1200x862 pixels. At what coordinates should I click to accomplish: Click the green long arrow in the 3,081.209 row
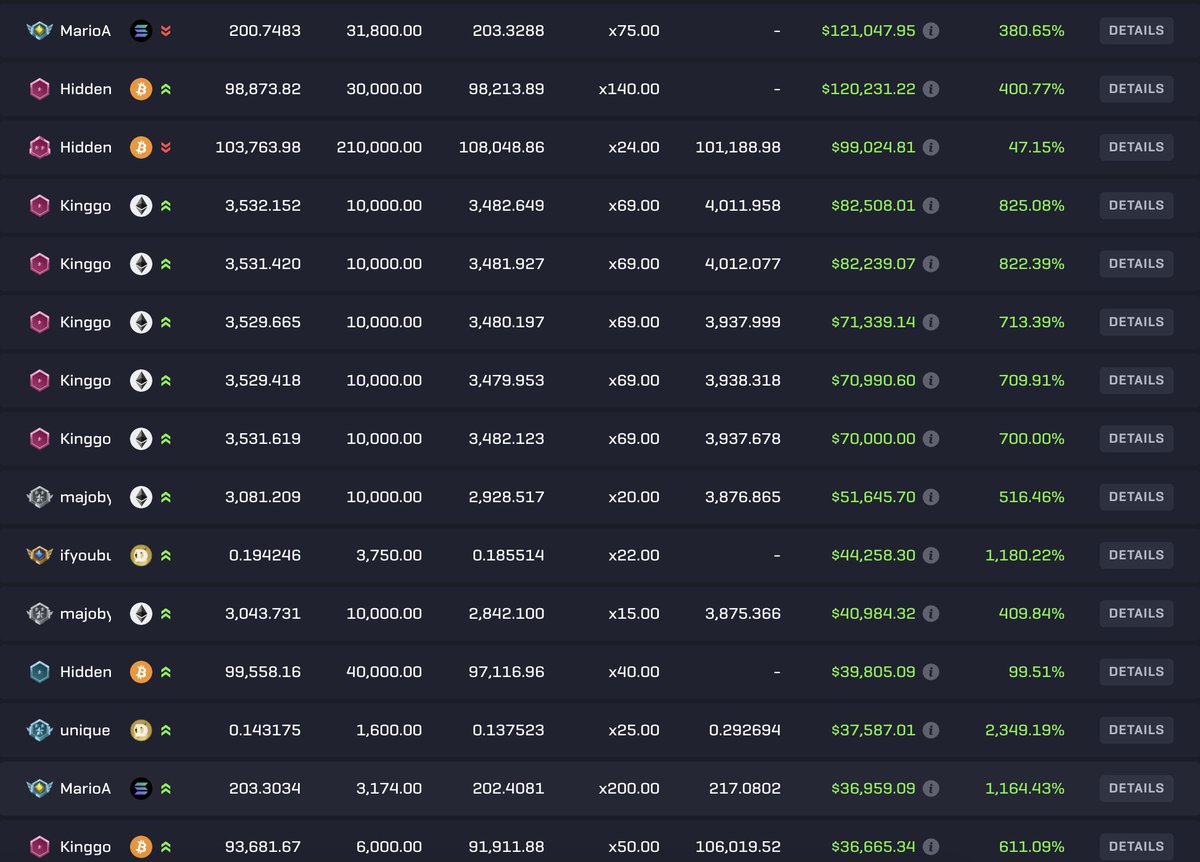(x=166, y=497)
